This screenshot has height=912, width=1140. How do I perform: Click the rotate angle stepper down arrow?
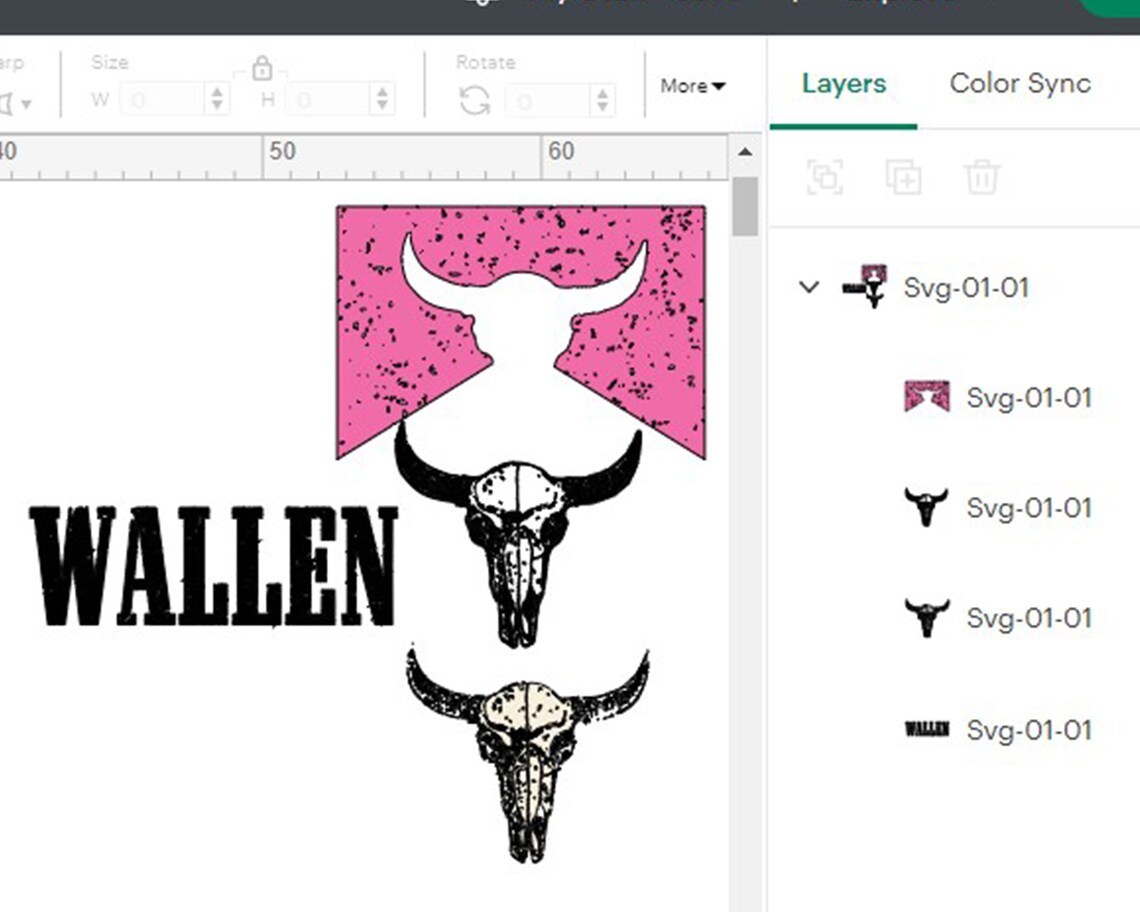pos(600,106)
